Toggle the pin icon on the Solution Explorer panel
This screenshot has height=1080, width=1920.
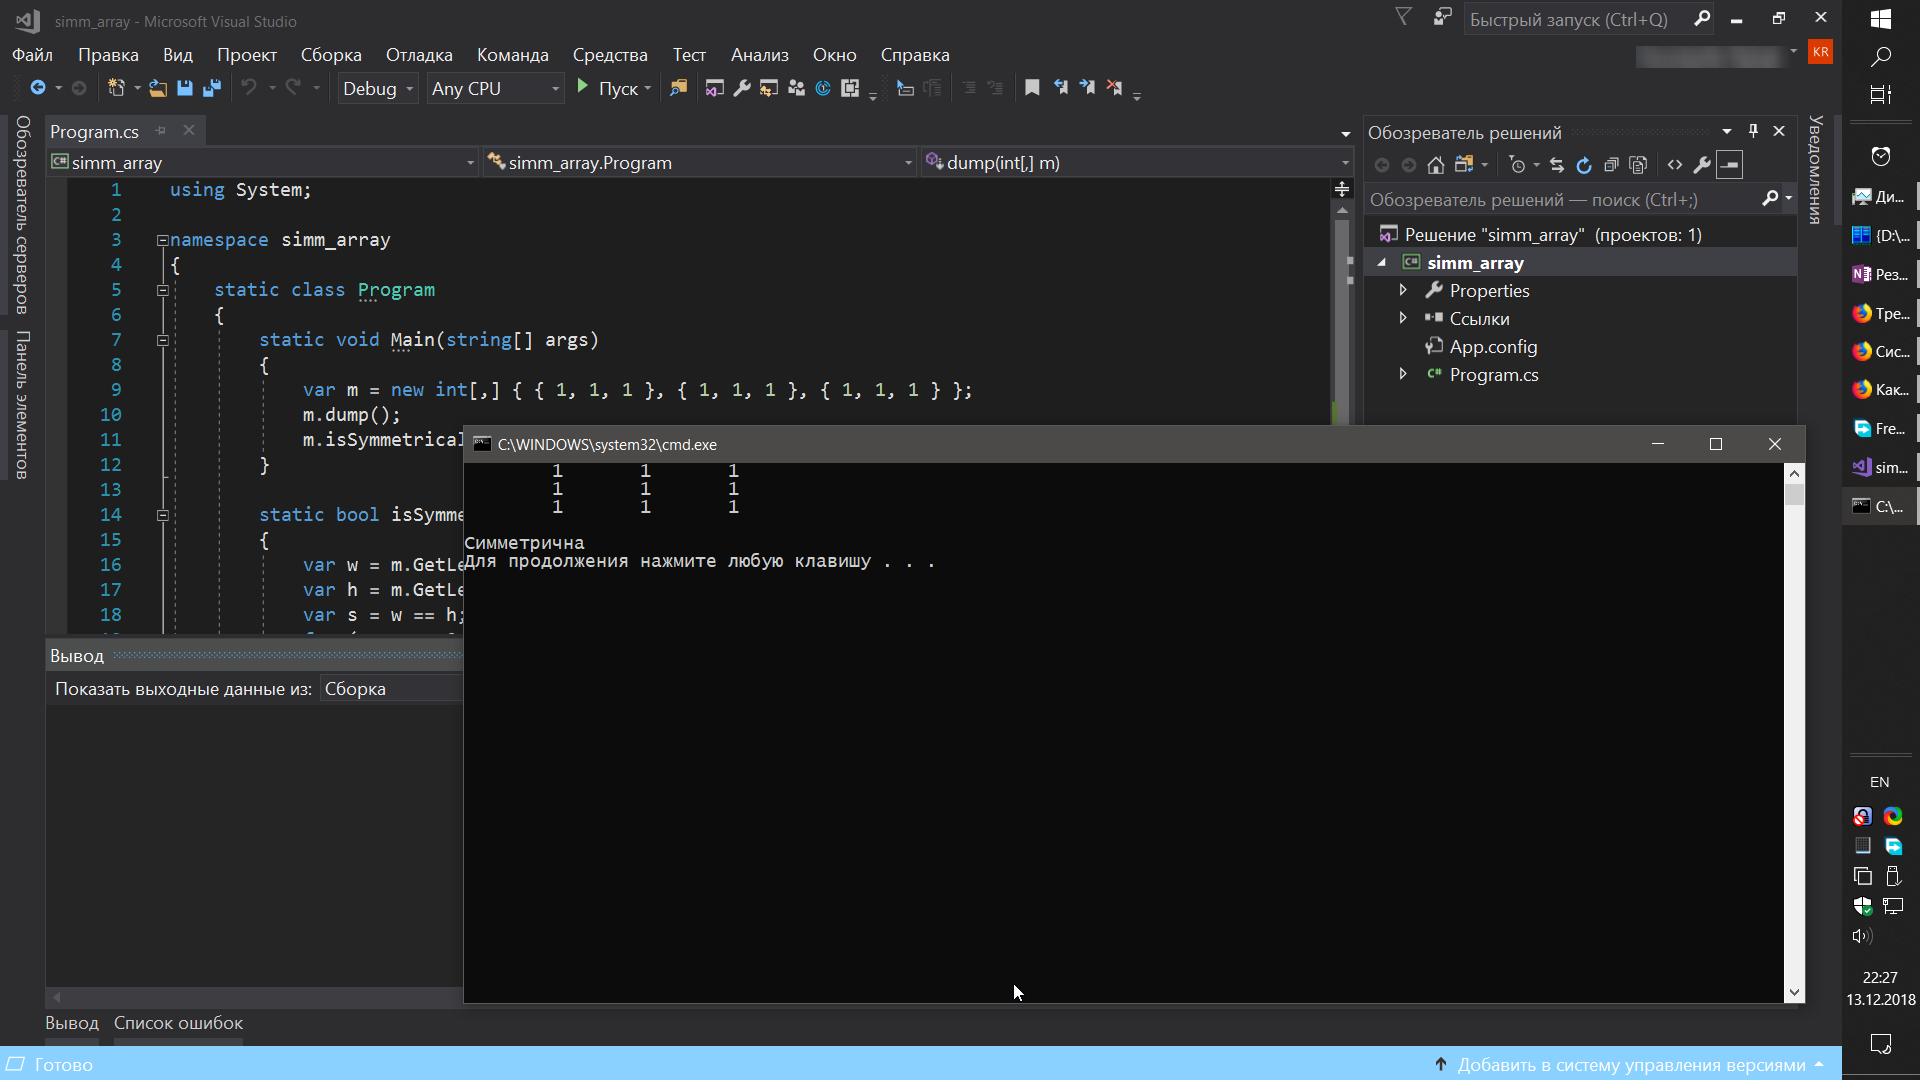click(1753, 131)
